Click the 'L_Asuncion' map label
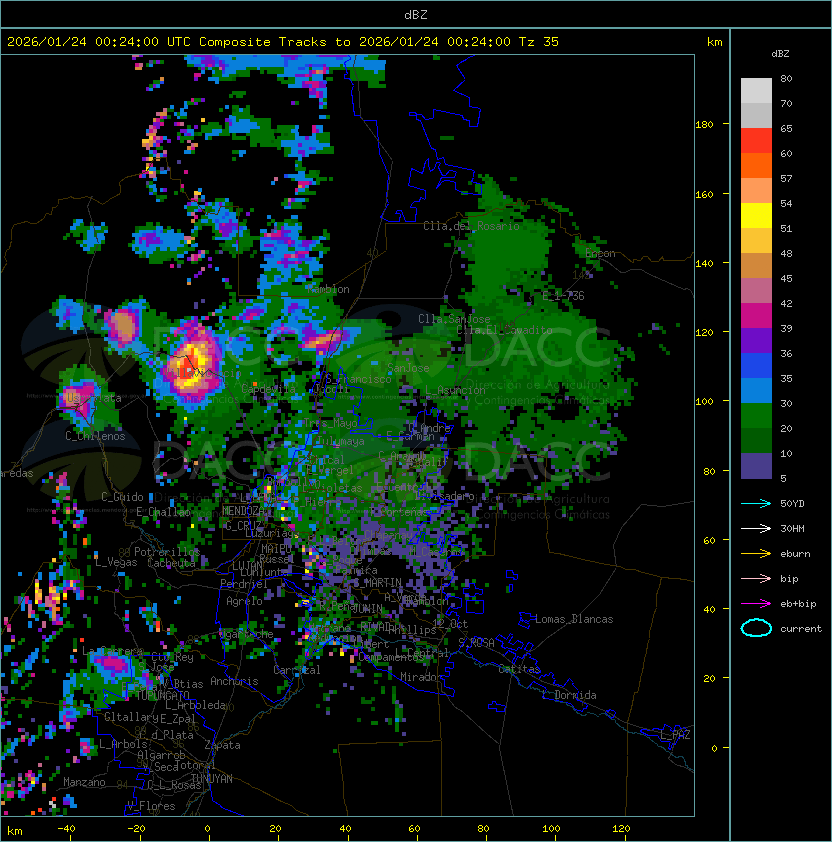Image resolution: width=832 pixels, height=842 pixels. point(455,390)
